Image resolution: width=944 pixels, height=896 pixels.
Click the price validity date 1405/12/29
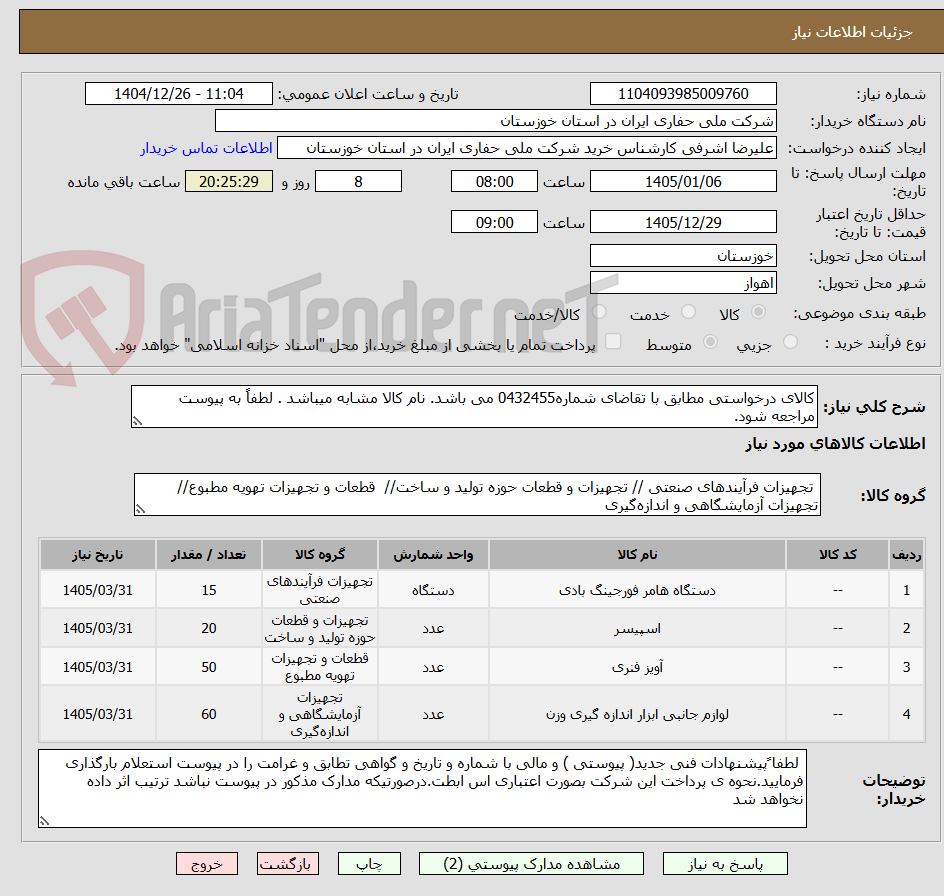click(x=683, y=222)
